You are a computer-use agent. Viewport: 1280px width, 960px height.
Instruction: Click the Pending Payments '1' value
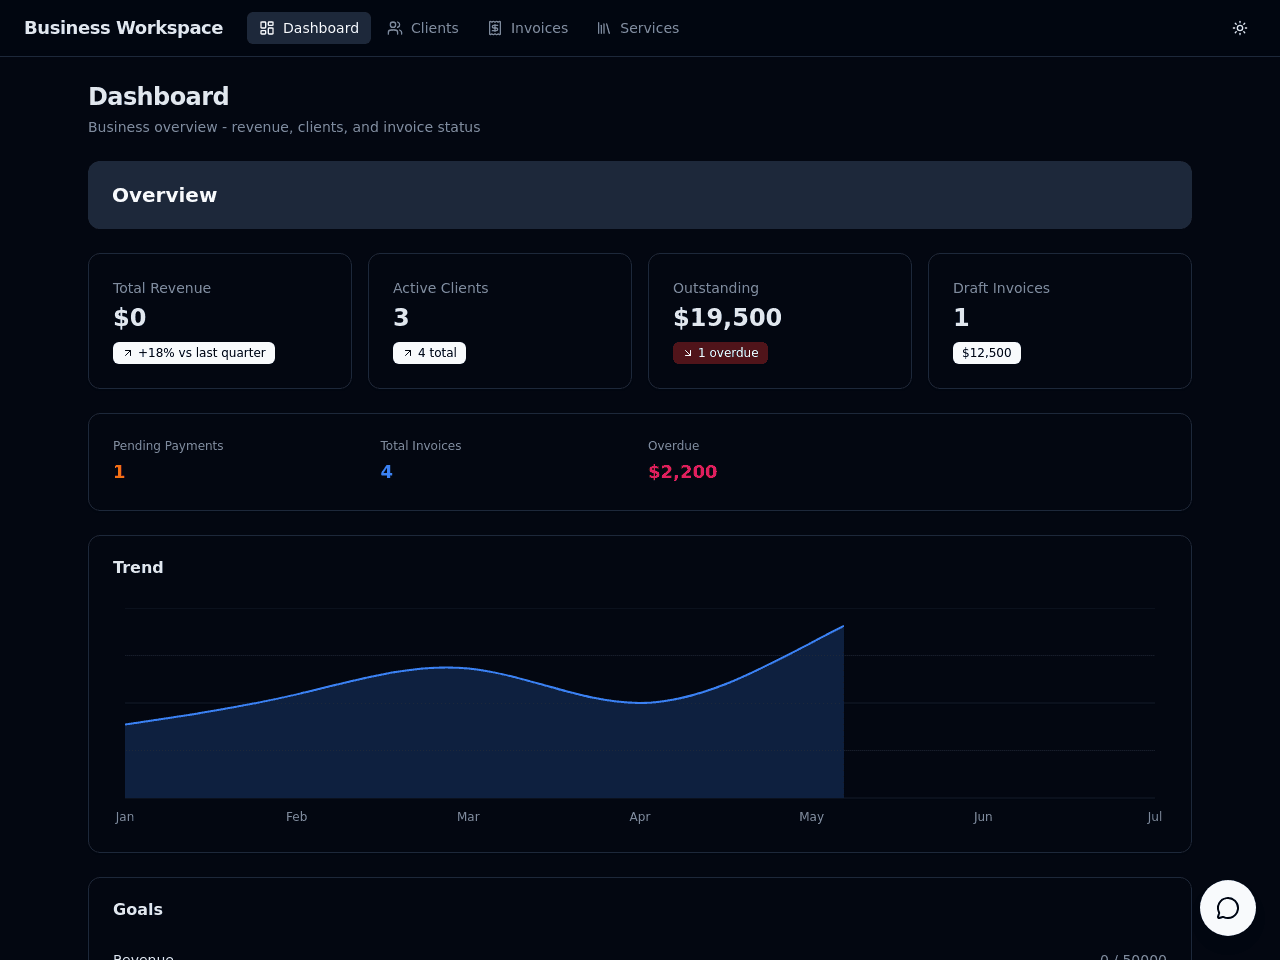pos(119,472)
